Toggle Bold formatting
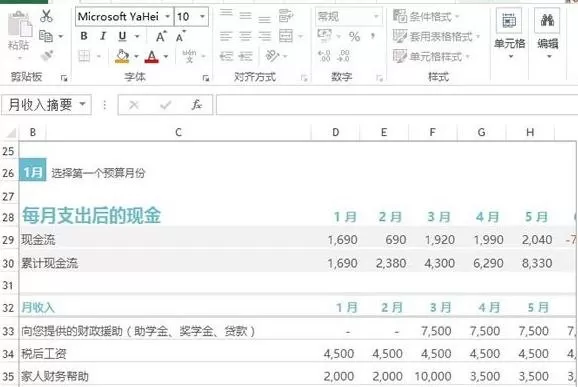The image size is (578, 387). click(x=84, y=36)
